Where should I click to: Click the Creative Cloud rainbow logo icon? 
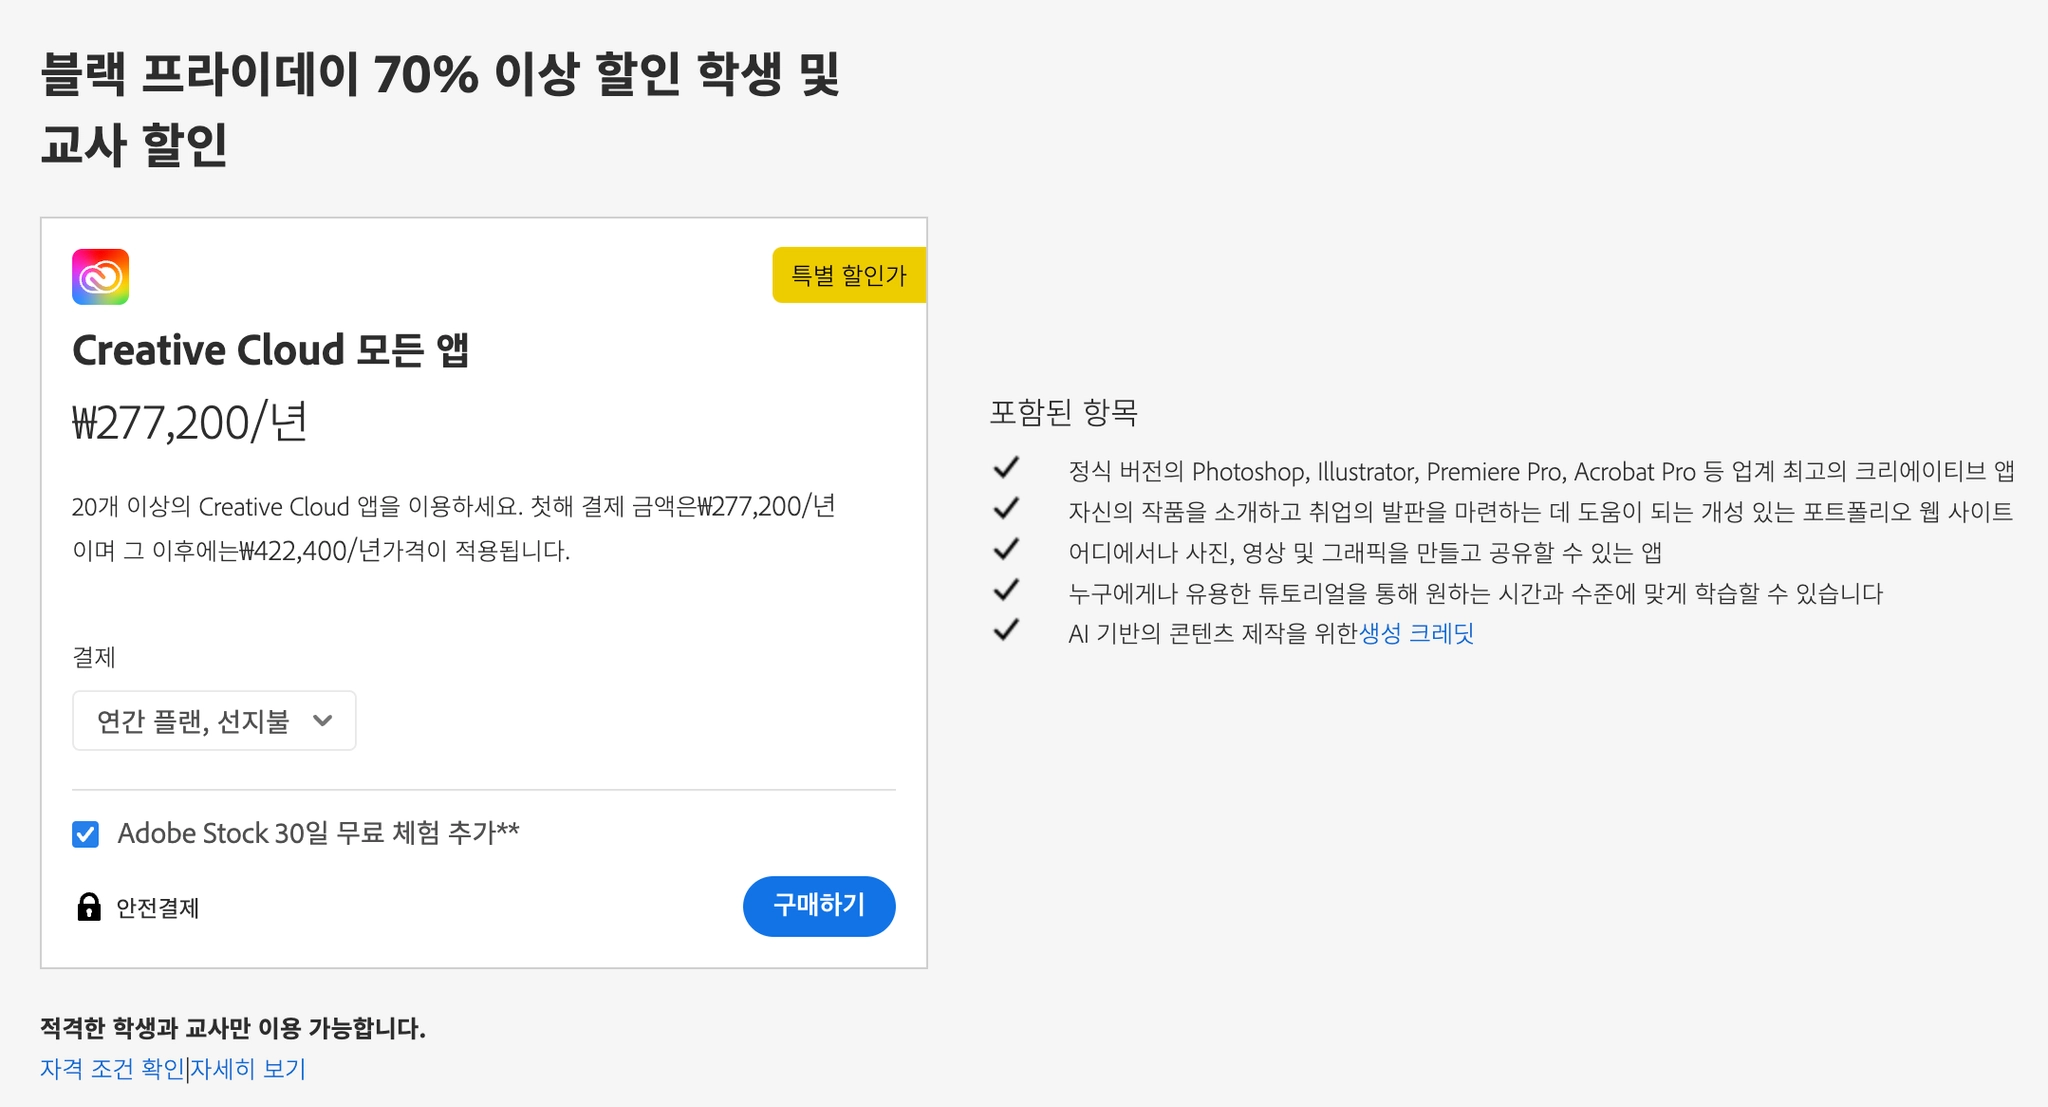point(100,277)
